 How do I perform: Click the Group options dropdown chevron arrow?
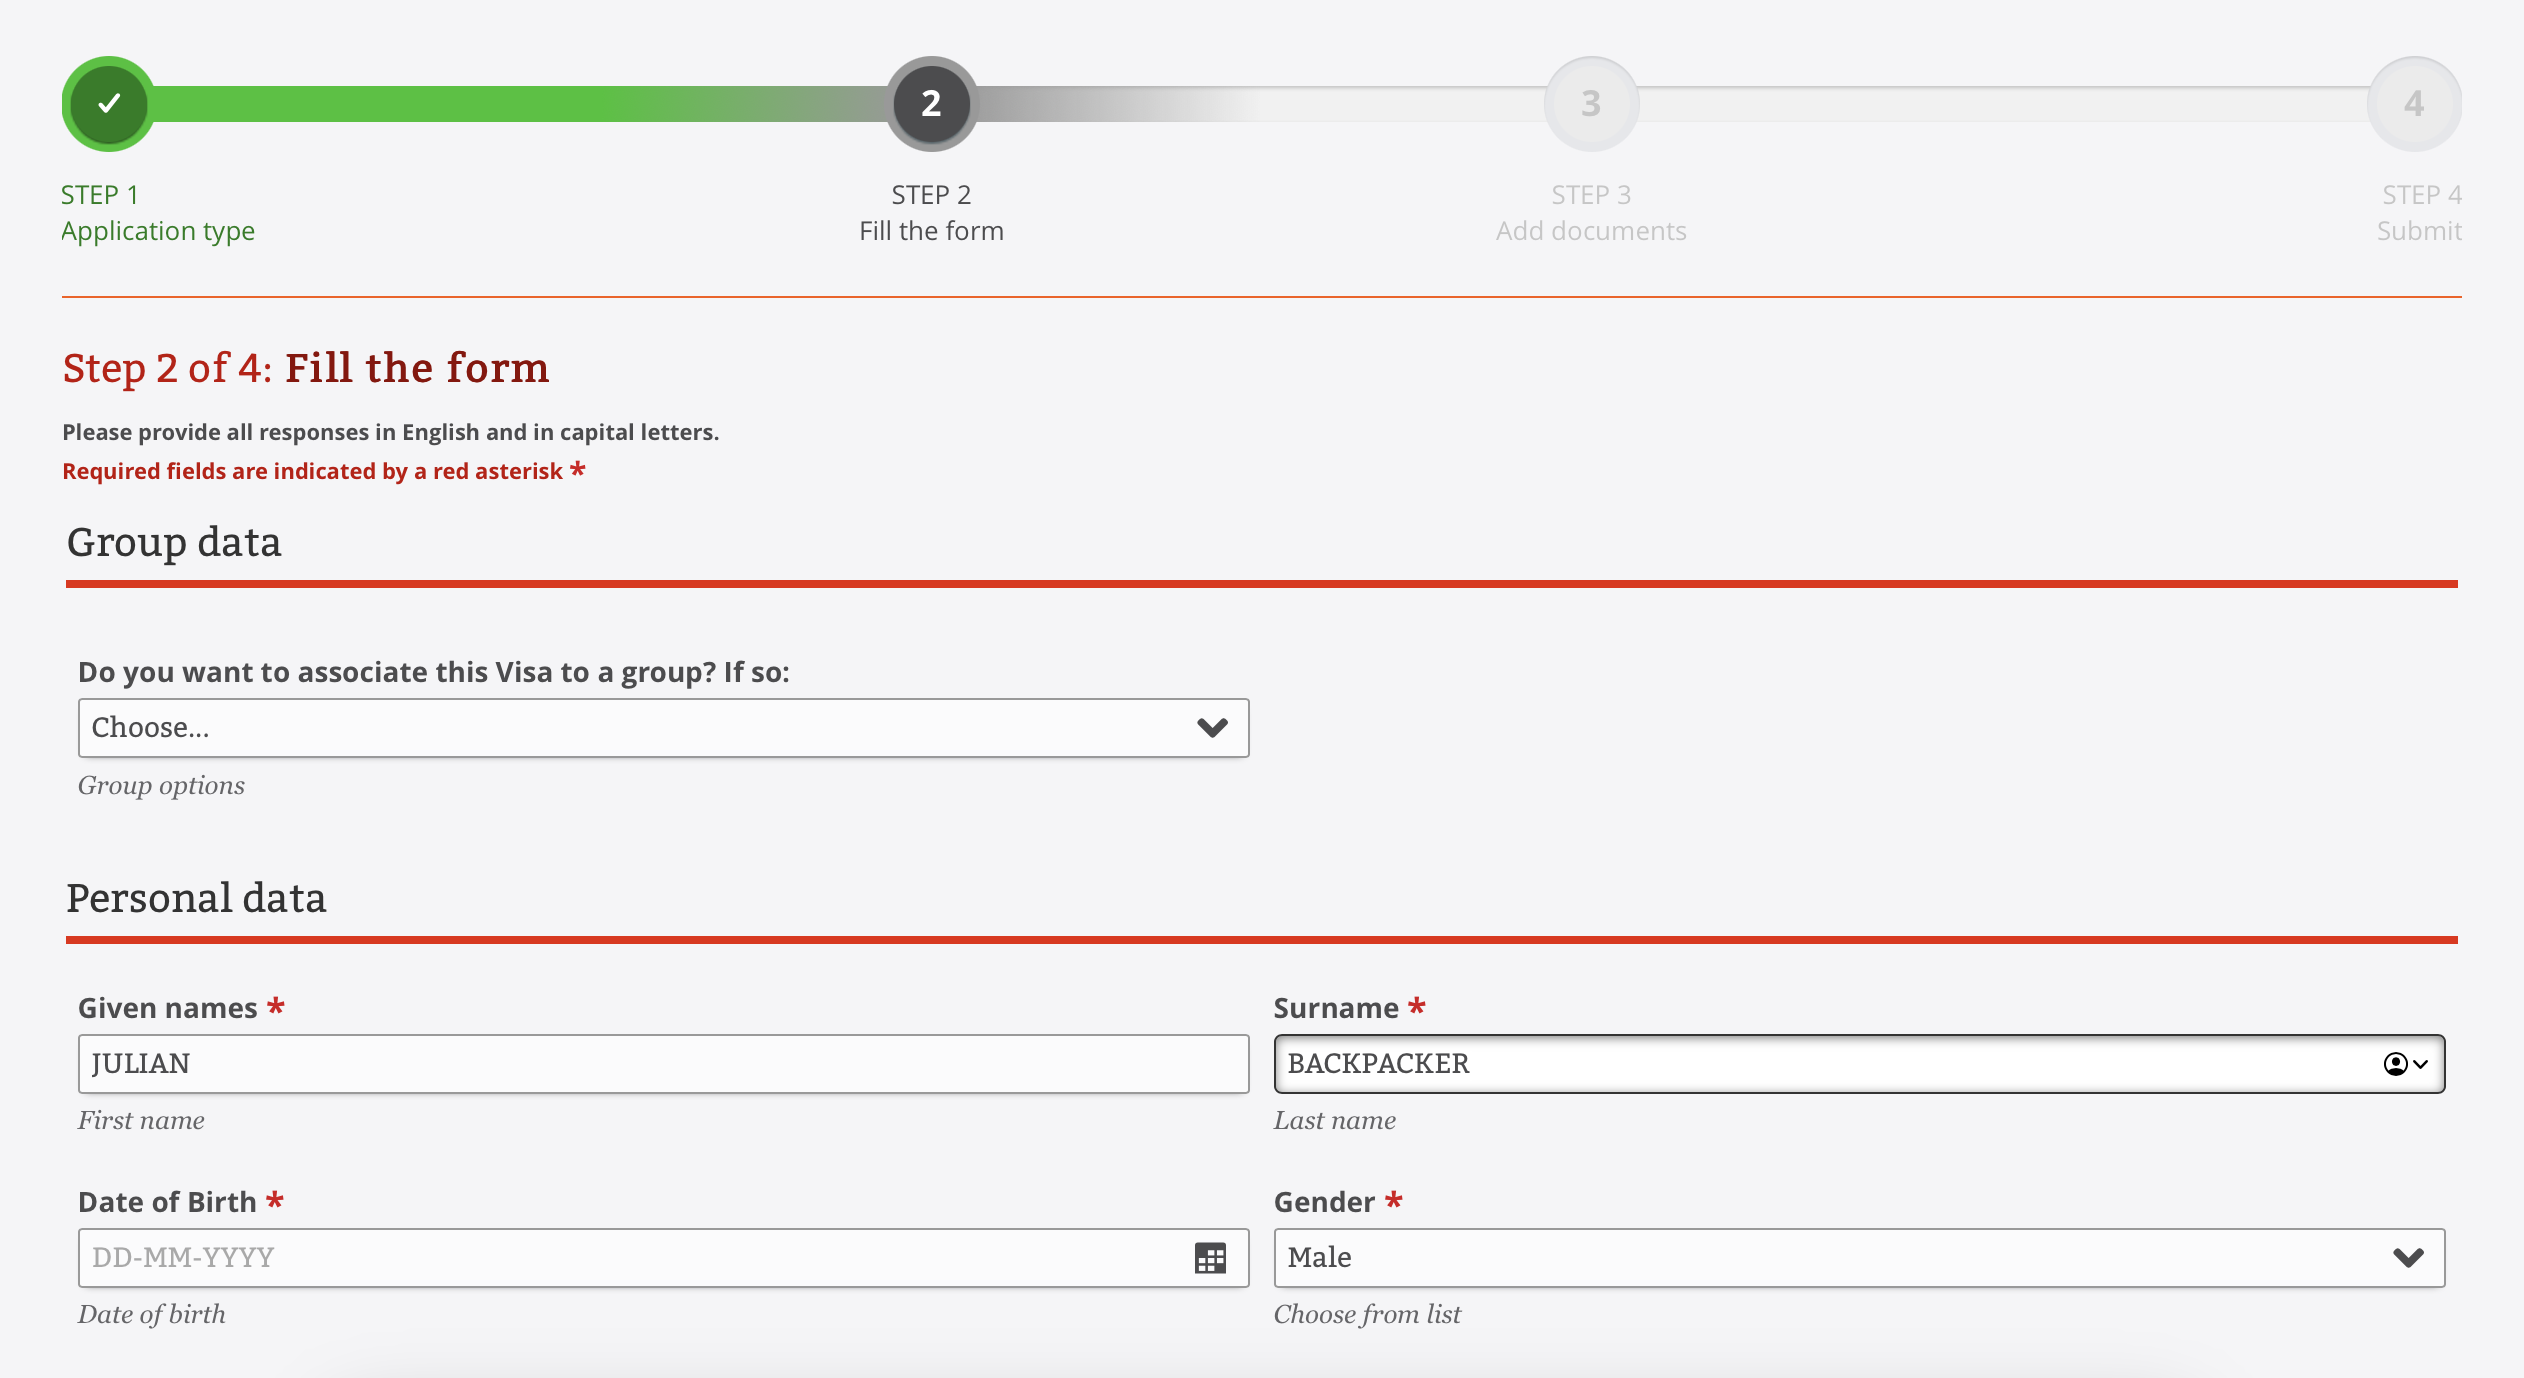click(1212, 728)
